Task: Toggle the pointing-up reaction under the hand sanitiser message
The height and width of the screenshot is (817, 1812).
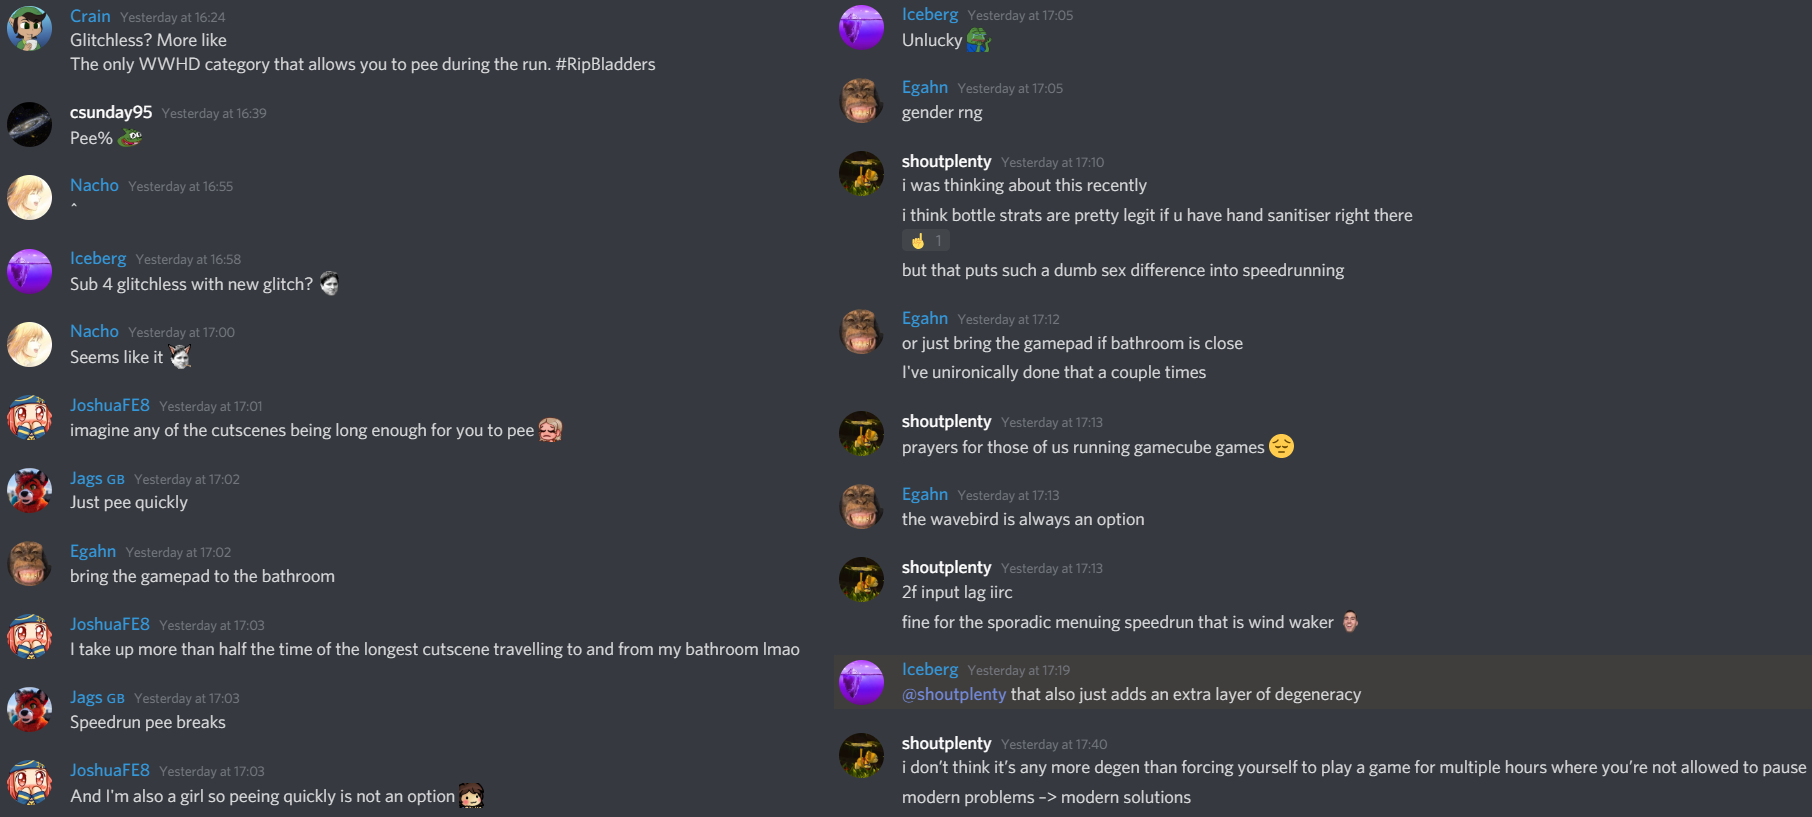Action: 926,240
